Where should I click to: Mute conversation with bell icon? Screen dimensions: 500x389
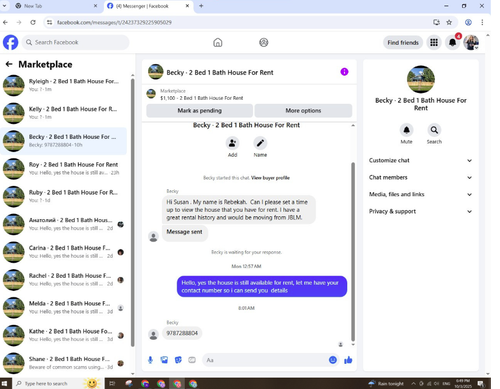pos(406,130)
